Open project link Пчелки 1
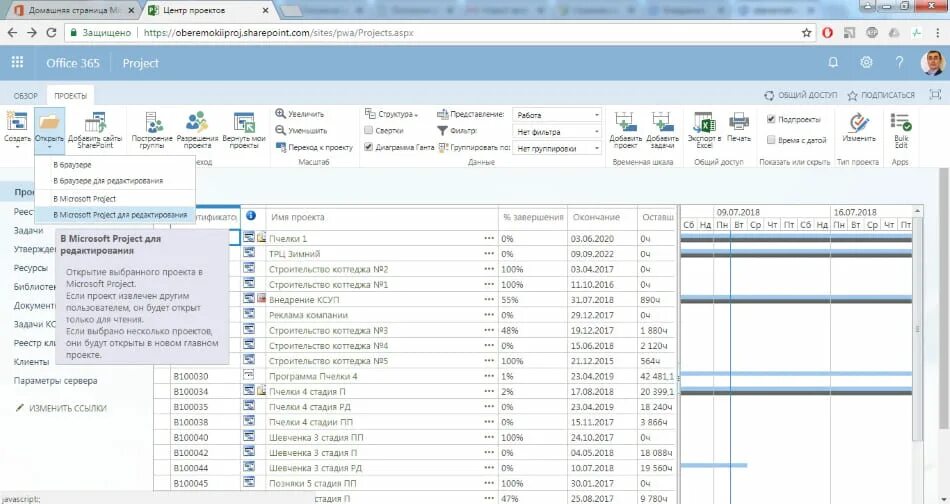 click(288, 239)
